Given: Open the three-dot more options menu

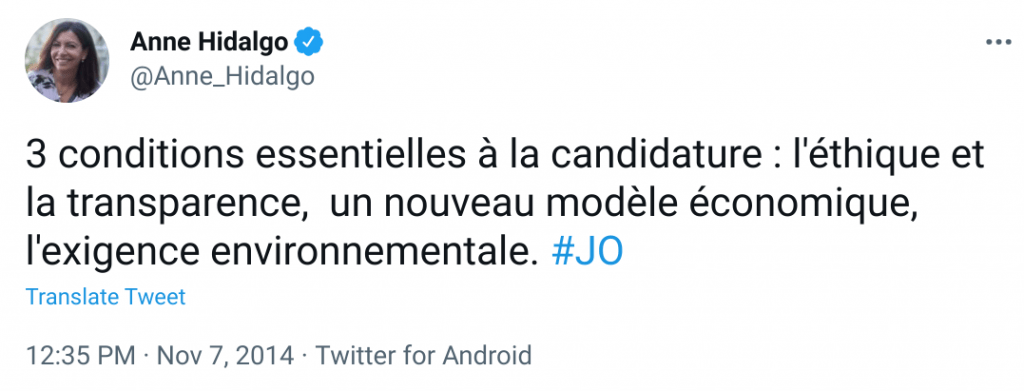Looking at the screenshot, I should coord(997,42).
